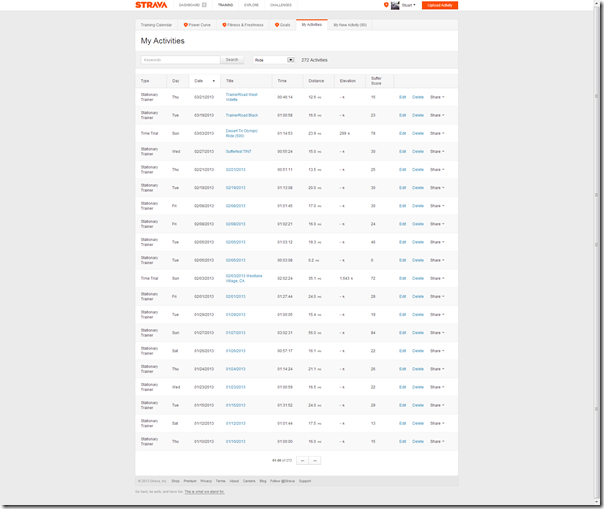This screenshot has width=604, height=509.
Task: Open the 02/03/2013 Westlake Village activity
Action: pos(244,278)
